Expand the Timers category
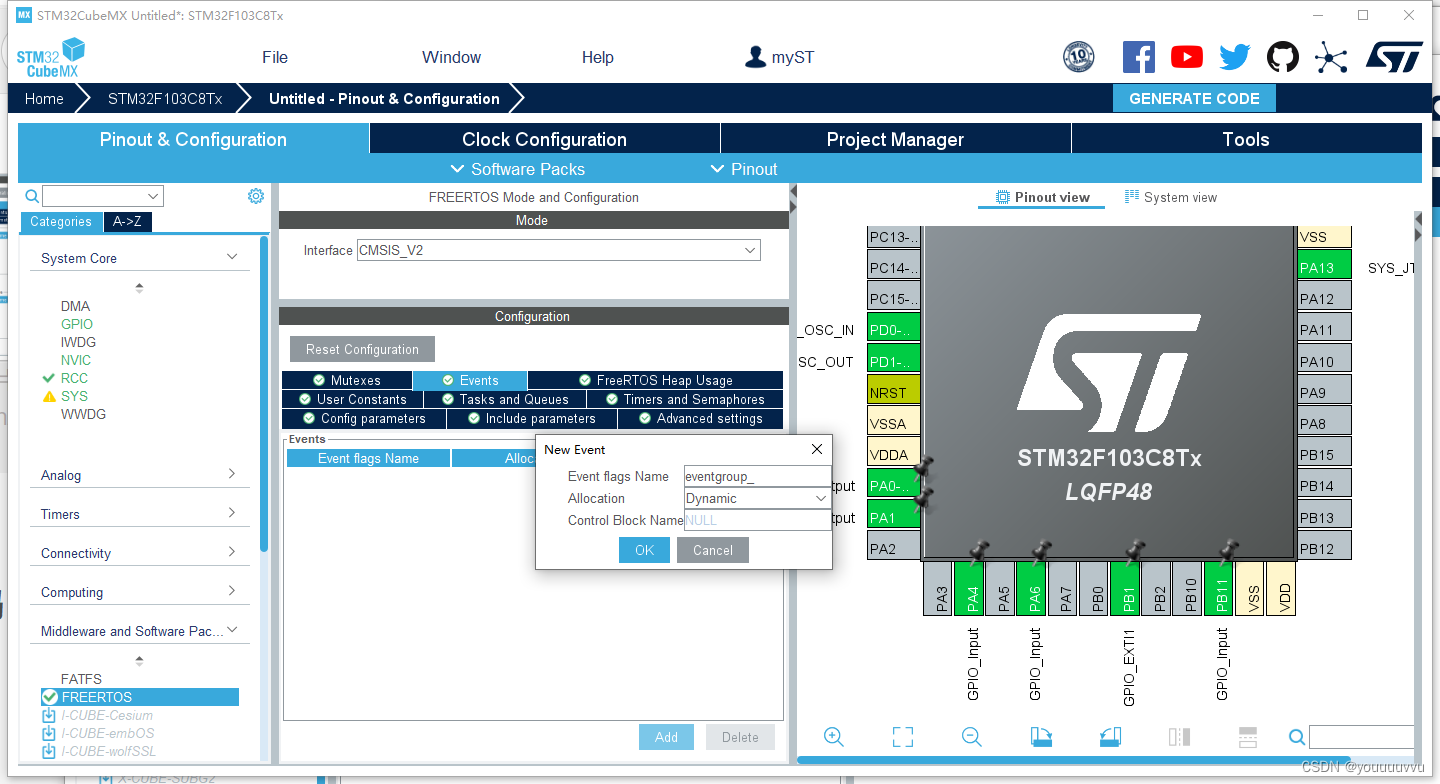This screenshot has width=1440, height=784. click(x=232, y=513)
